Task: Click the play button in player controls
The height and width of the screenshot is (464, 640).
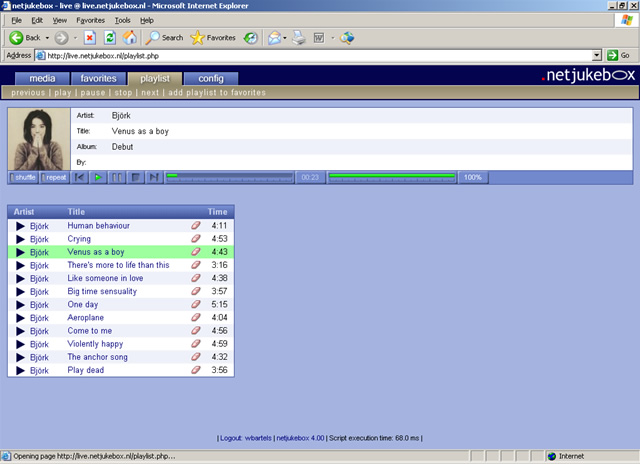Action: pyautogui.click(x=98, y=177)
